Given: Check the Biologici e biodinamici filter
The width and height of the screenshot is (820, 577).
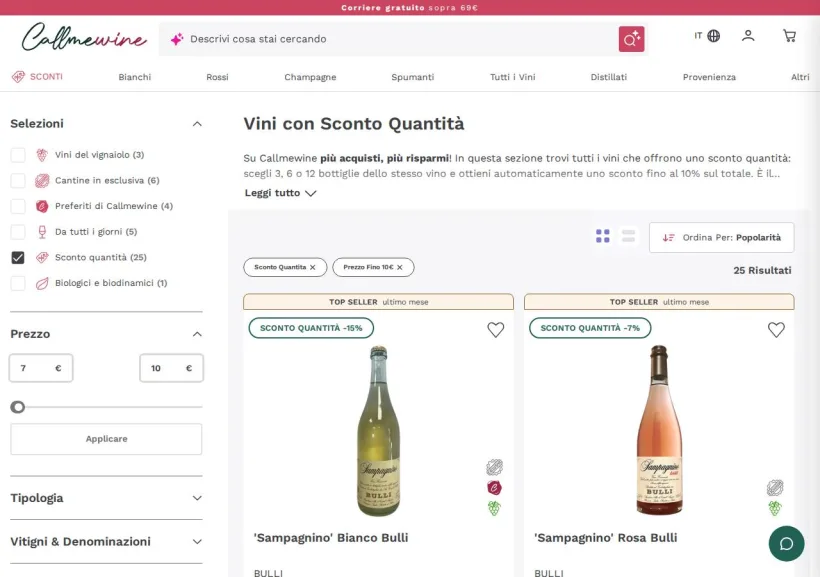Looking at the screenshot, I should point(18,283).
